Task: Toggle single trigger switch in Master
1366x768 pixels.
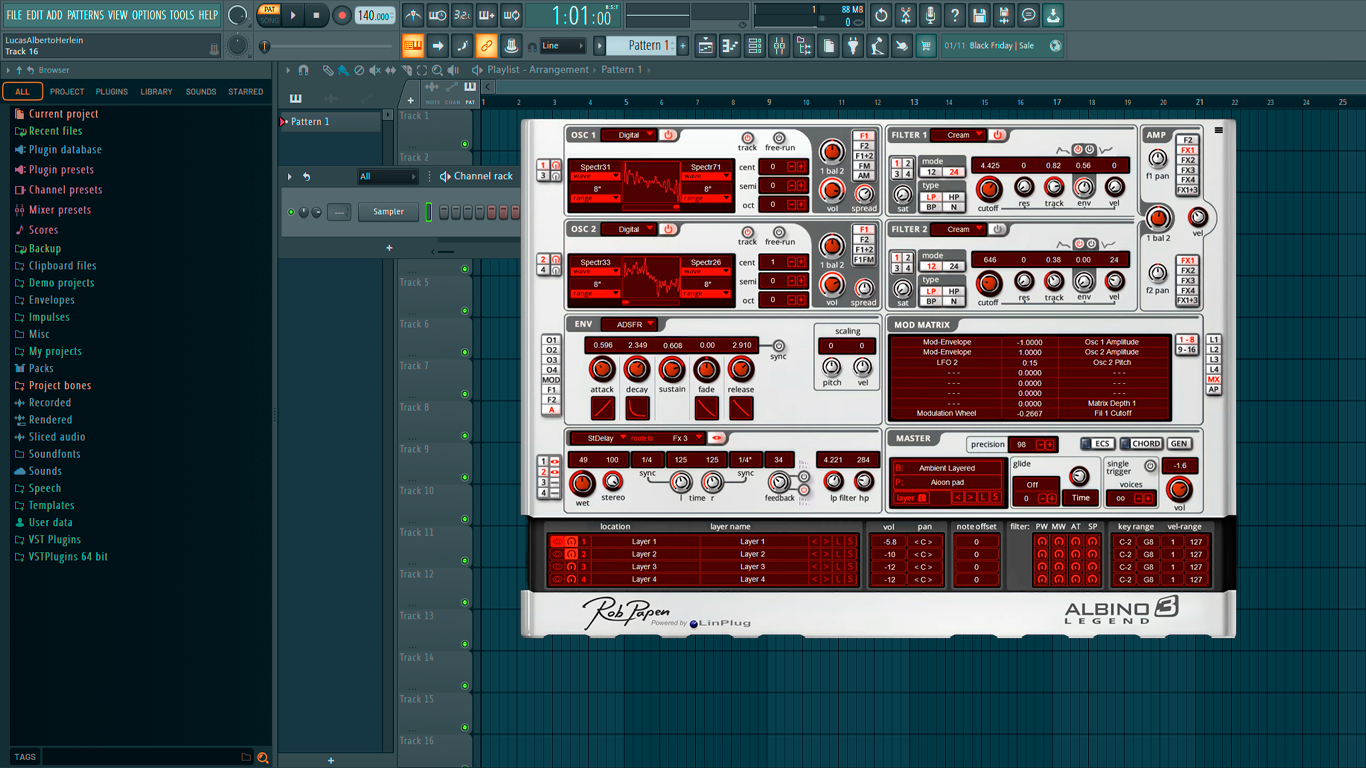Action: pos(1150,466)
